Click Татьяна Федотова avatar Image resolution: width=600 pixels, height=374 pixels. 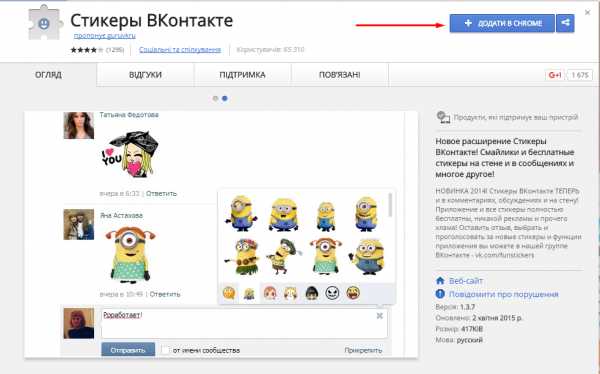(x=79, y=125)
